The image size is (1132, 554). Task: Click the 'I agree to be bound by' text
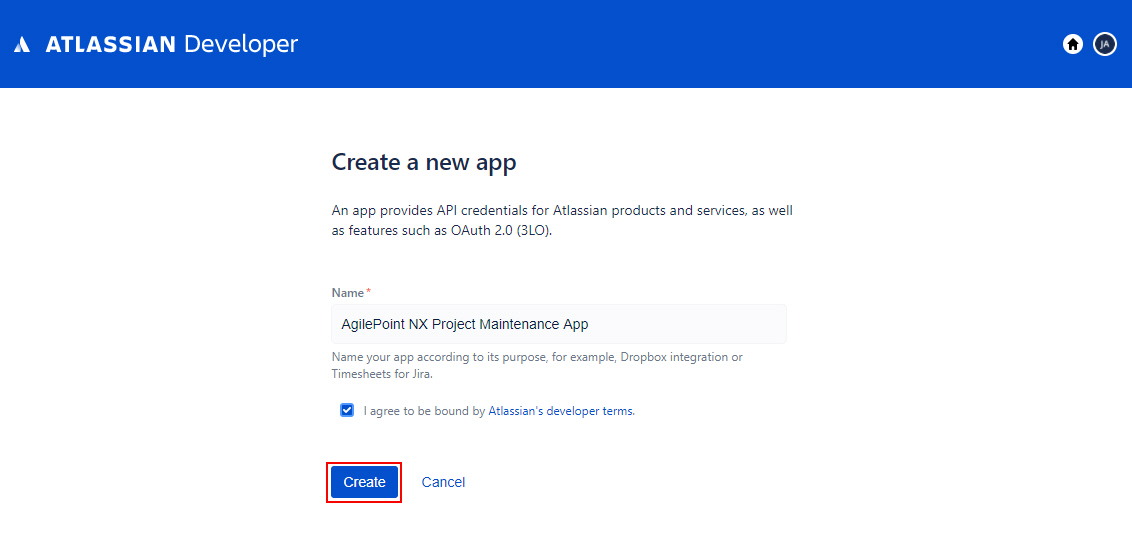424,411
